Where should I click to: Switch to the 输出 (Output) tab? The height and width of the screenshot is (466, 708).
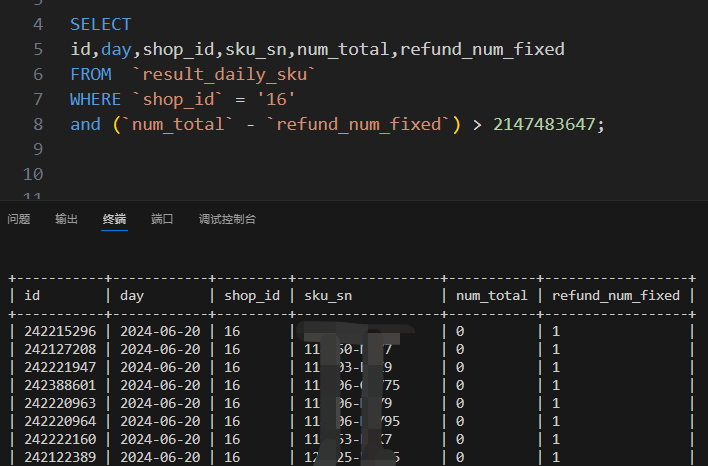66,219
